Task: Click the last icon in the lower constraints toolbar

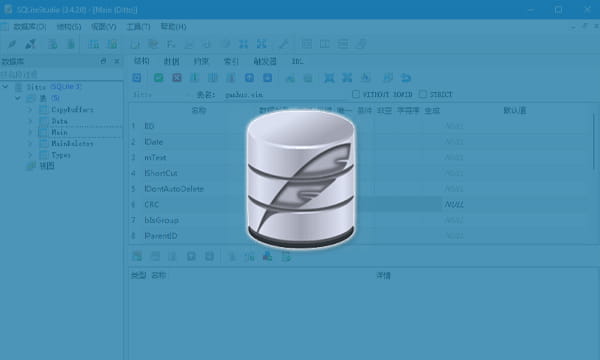Action: pos(286,256)
